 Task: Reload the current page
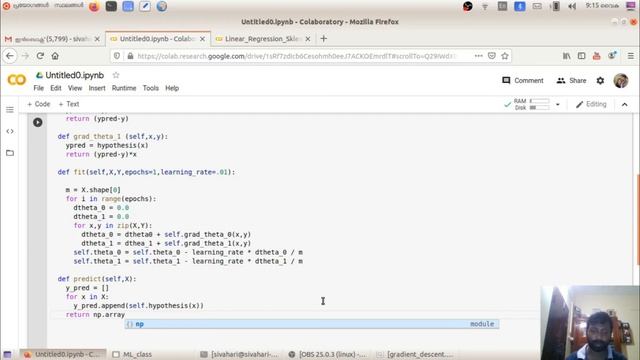pyautogui.click(x=40, y=56)
